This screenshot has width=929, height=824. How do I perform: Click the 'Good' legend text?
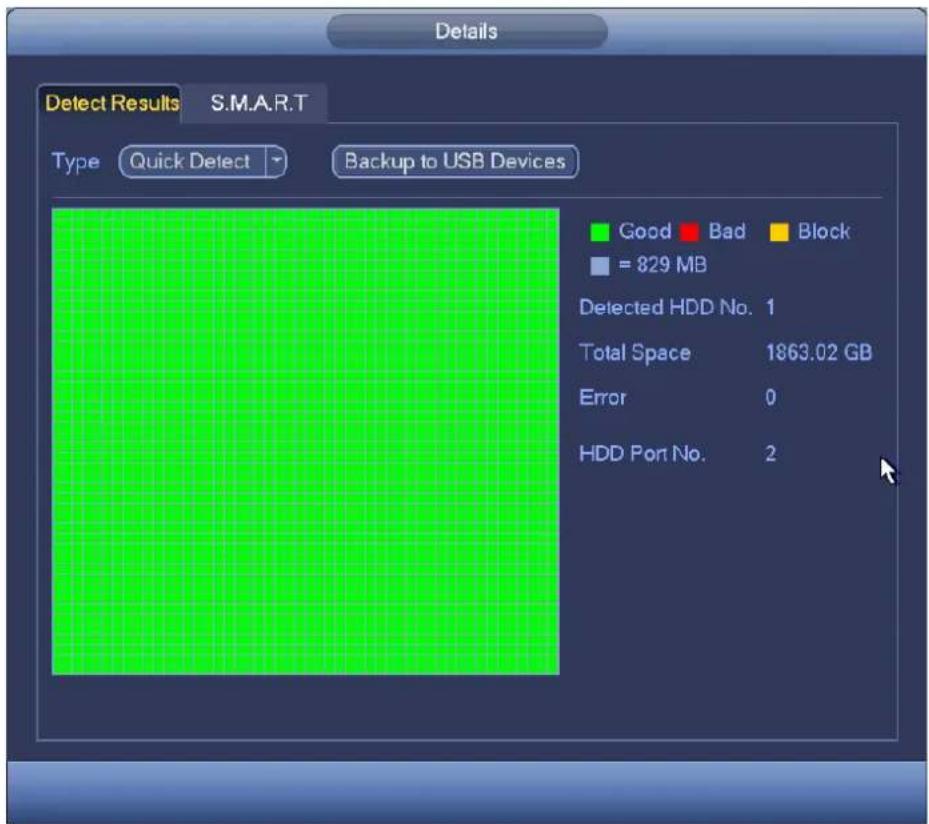click(x=645, y=231)
